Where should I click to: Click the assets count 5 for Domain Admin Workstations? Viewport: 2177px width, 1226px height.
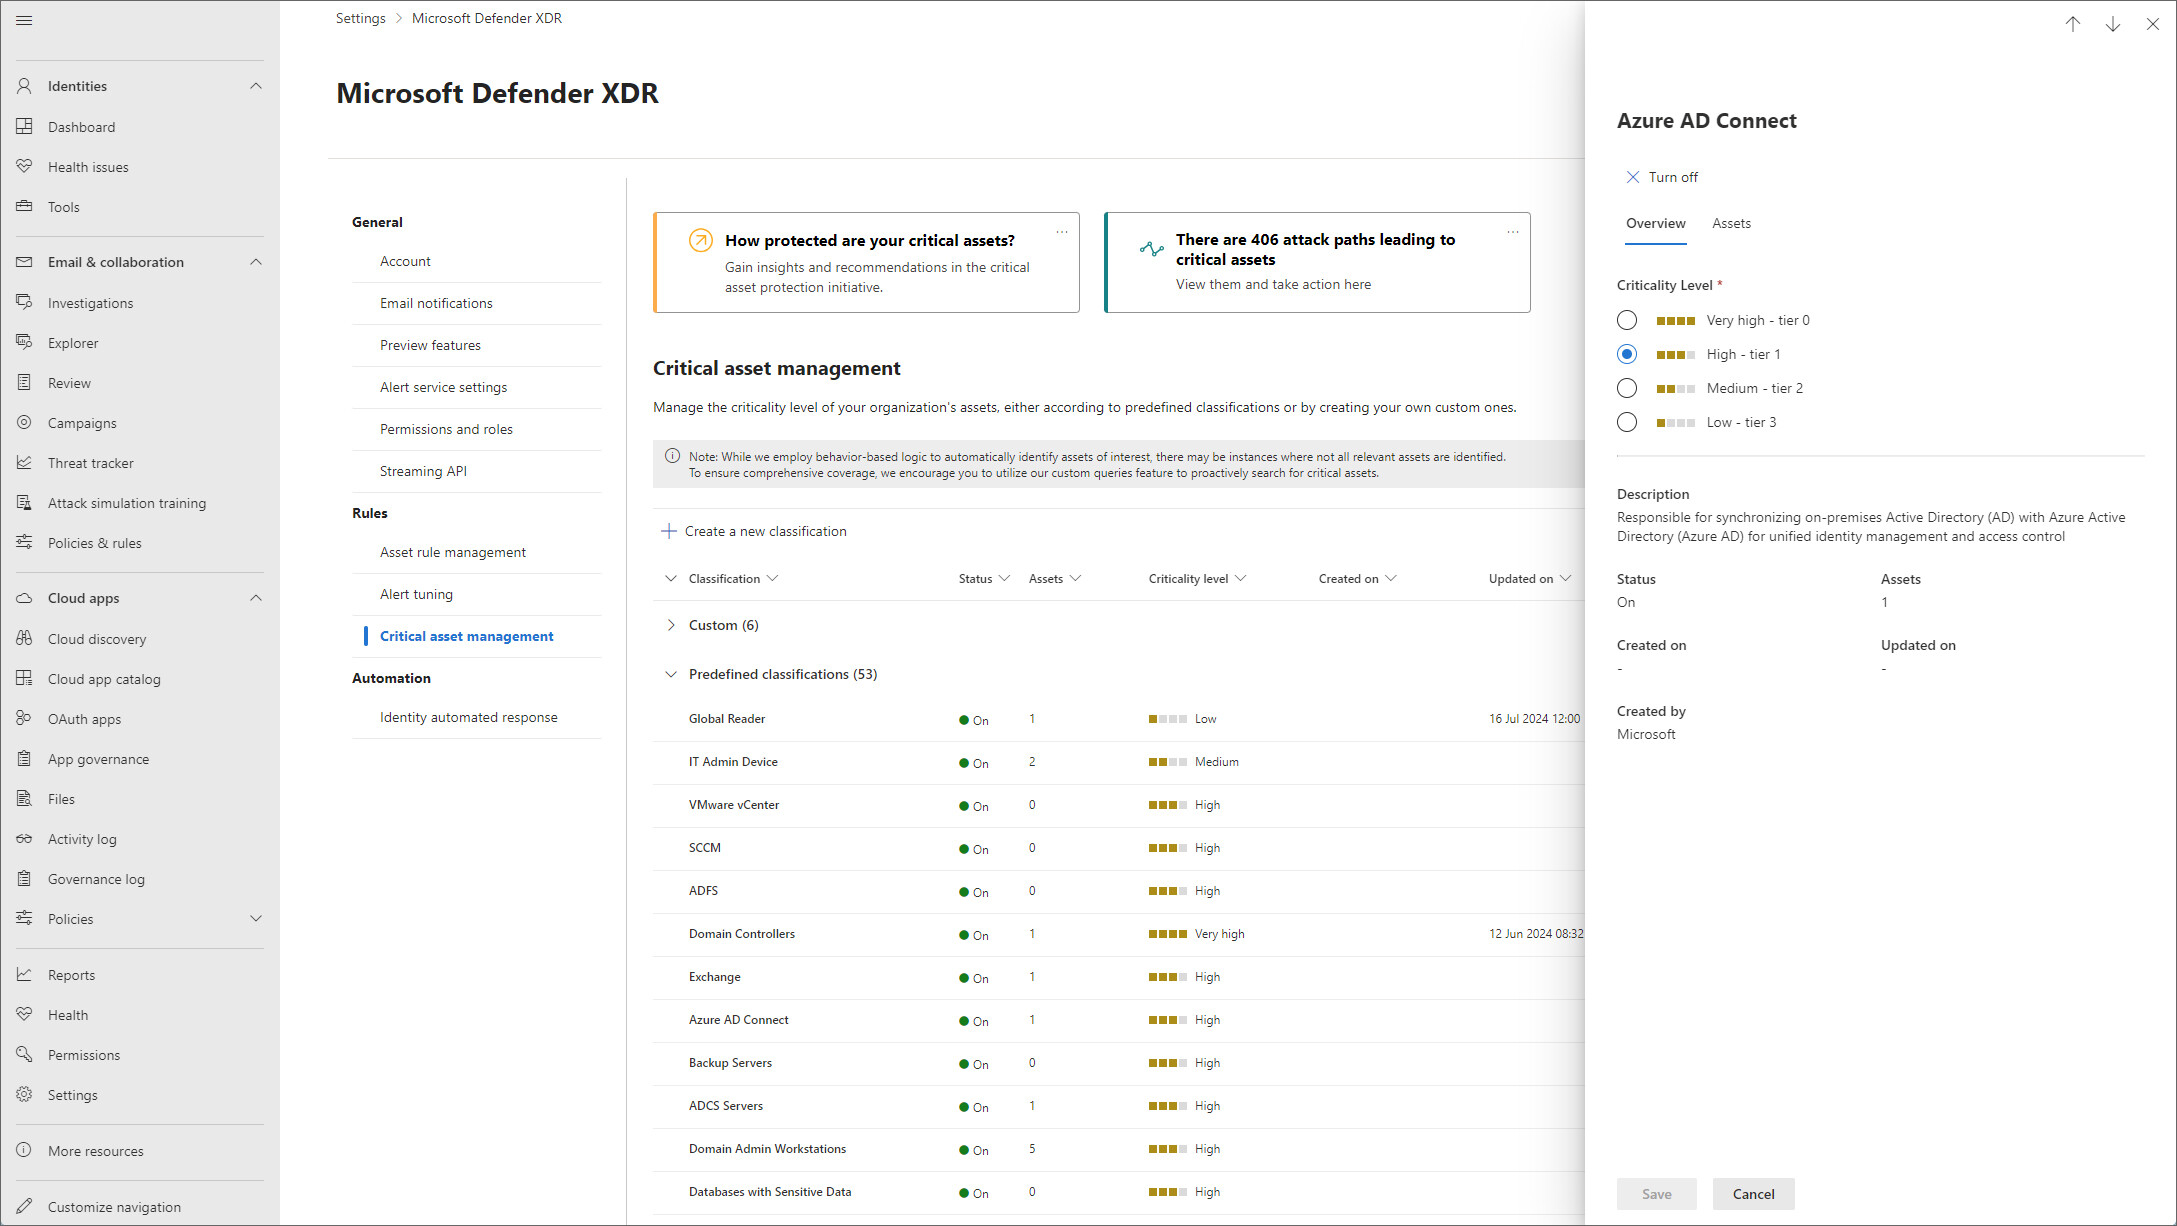coord(1032,1149)
